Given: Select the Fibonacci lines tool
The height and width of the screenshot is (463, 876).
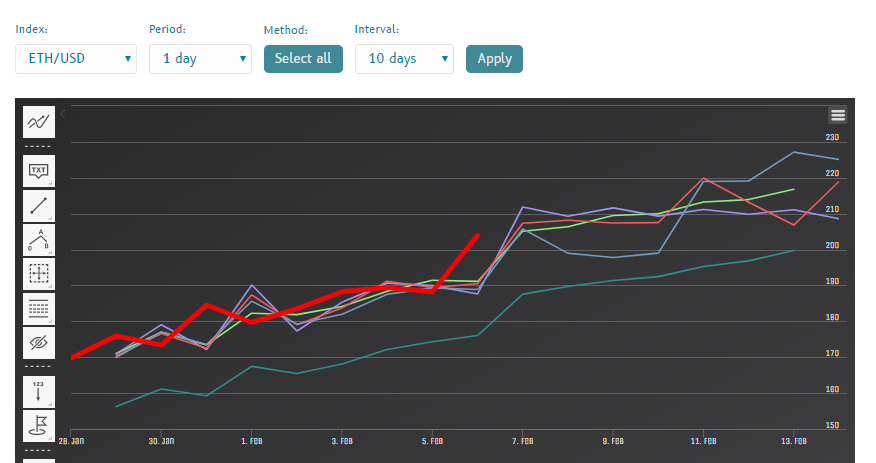Looking at the screenshot, I should 39,308.
